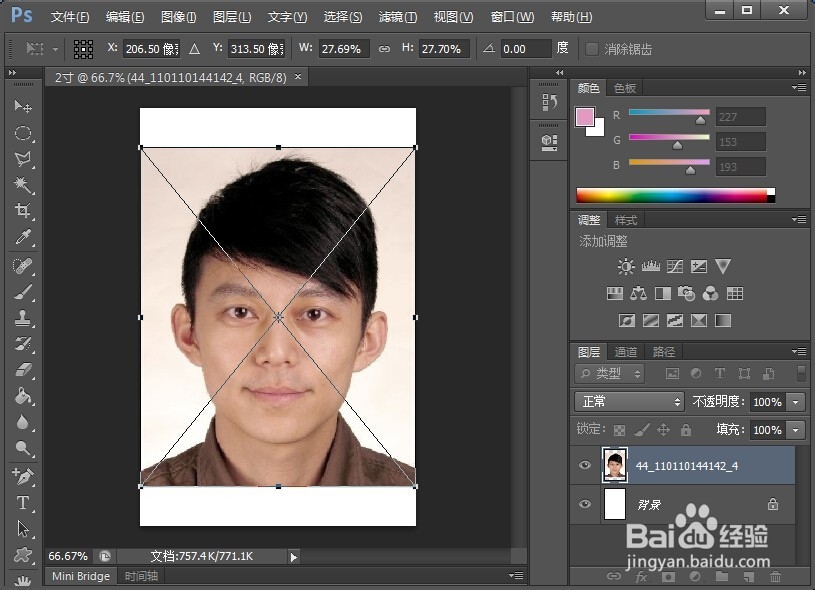Click the Color Balance adjustment icon
Screen dimensions: 815x590
pyautogui.click(x=638, y=294)
